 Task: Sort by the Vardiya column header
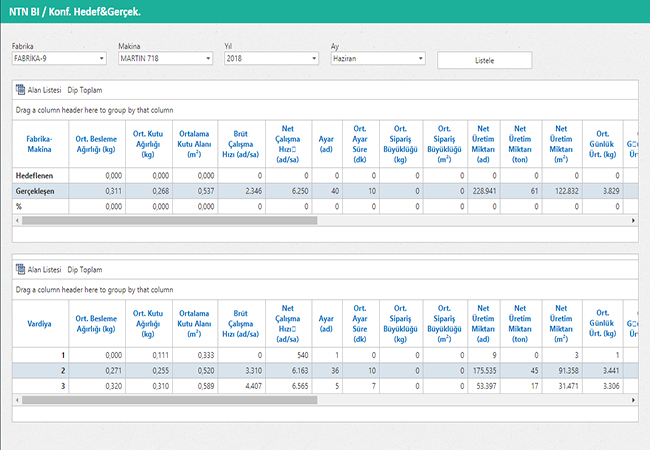click(x=39, y=325)
